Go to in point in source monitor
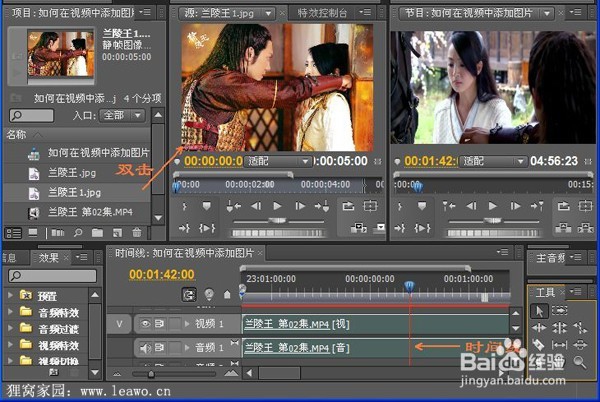 click(x=233, y=207)
